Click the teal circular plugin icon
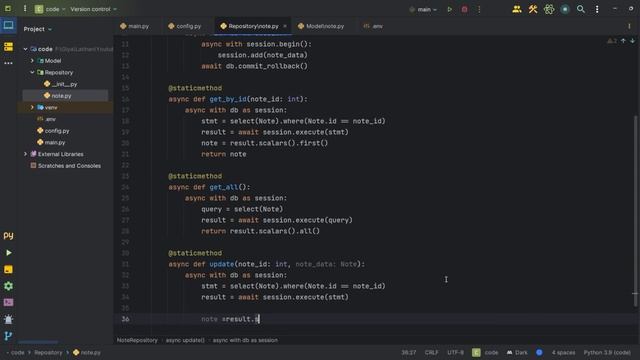Image resolution: width=640 pixels, height=360 pixels. click(x=565, y=9)
